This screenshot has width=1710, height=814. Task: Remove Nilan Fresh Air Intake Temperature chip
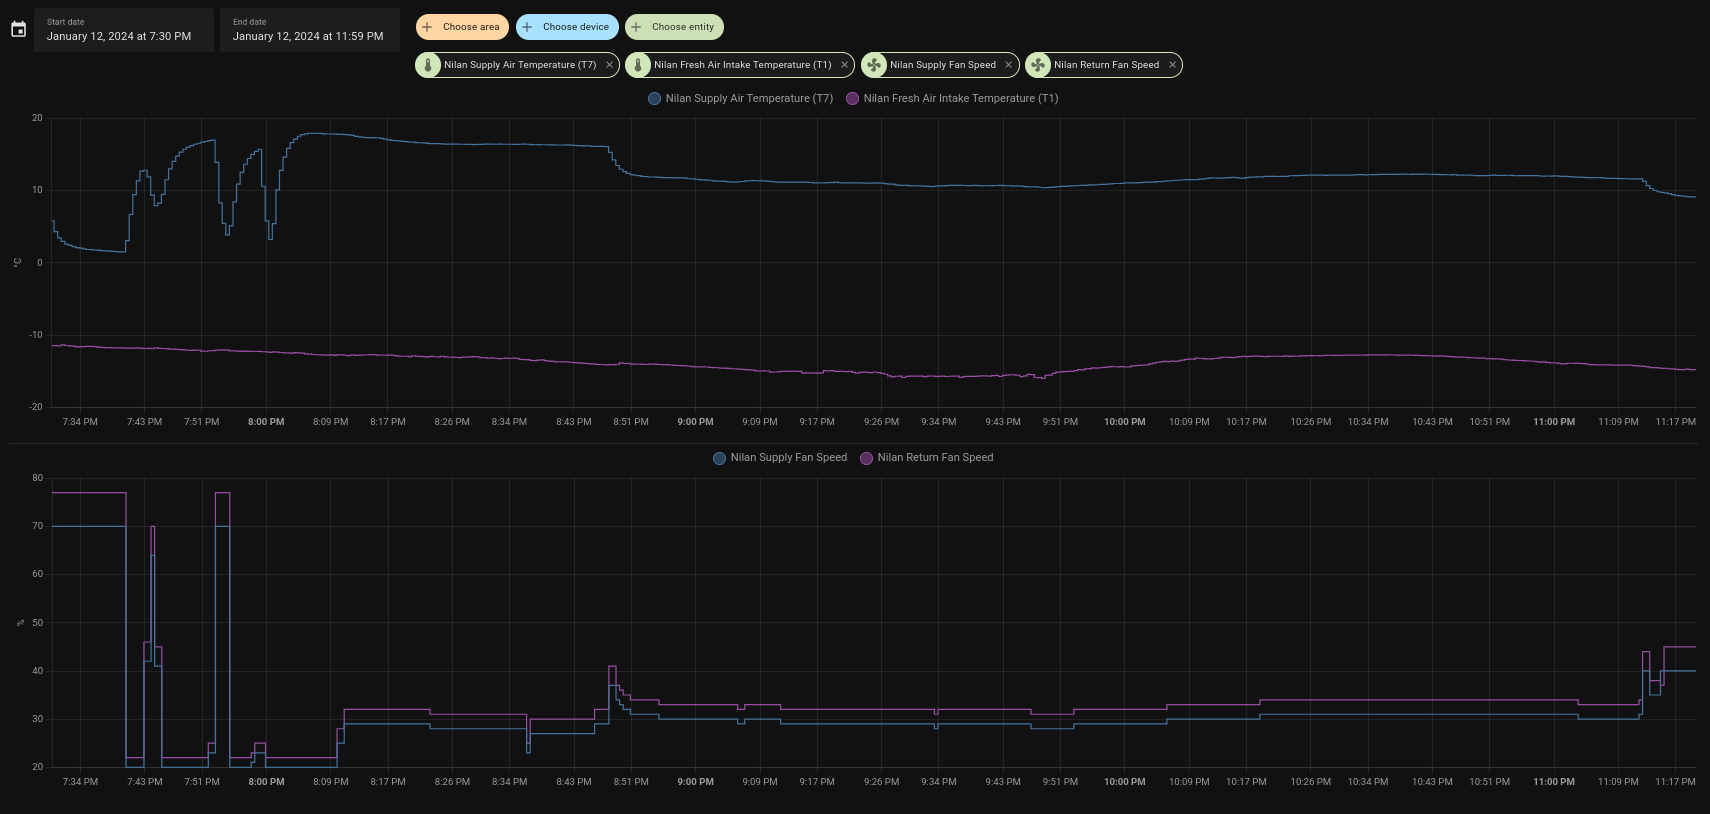coord(844,65)
